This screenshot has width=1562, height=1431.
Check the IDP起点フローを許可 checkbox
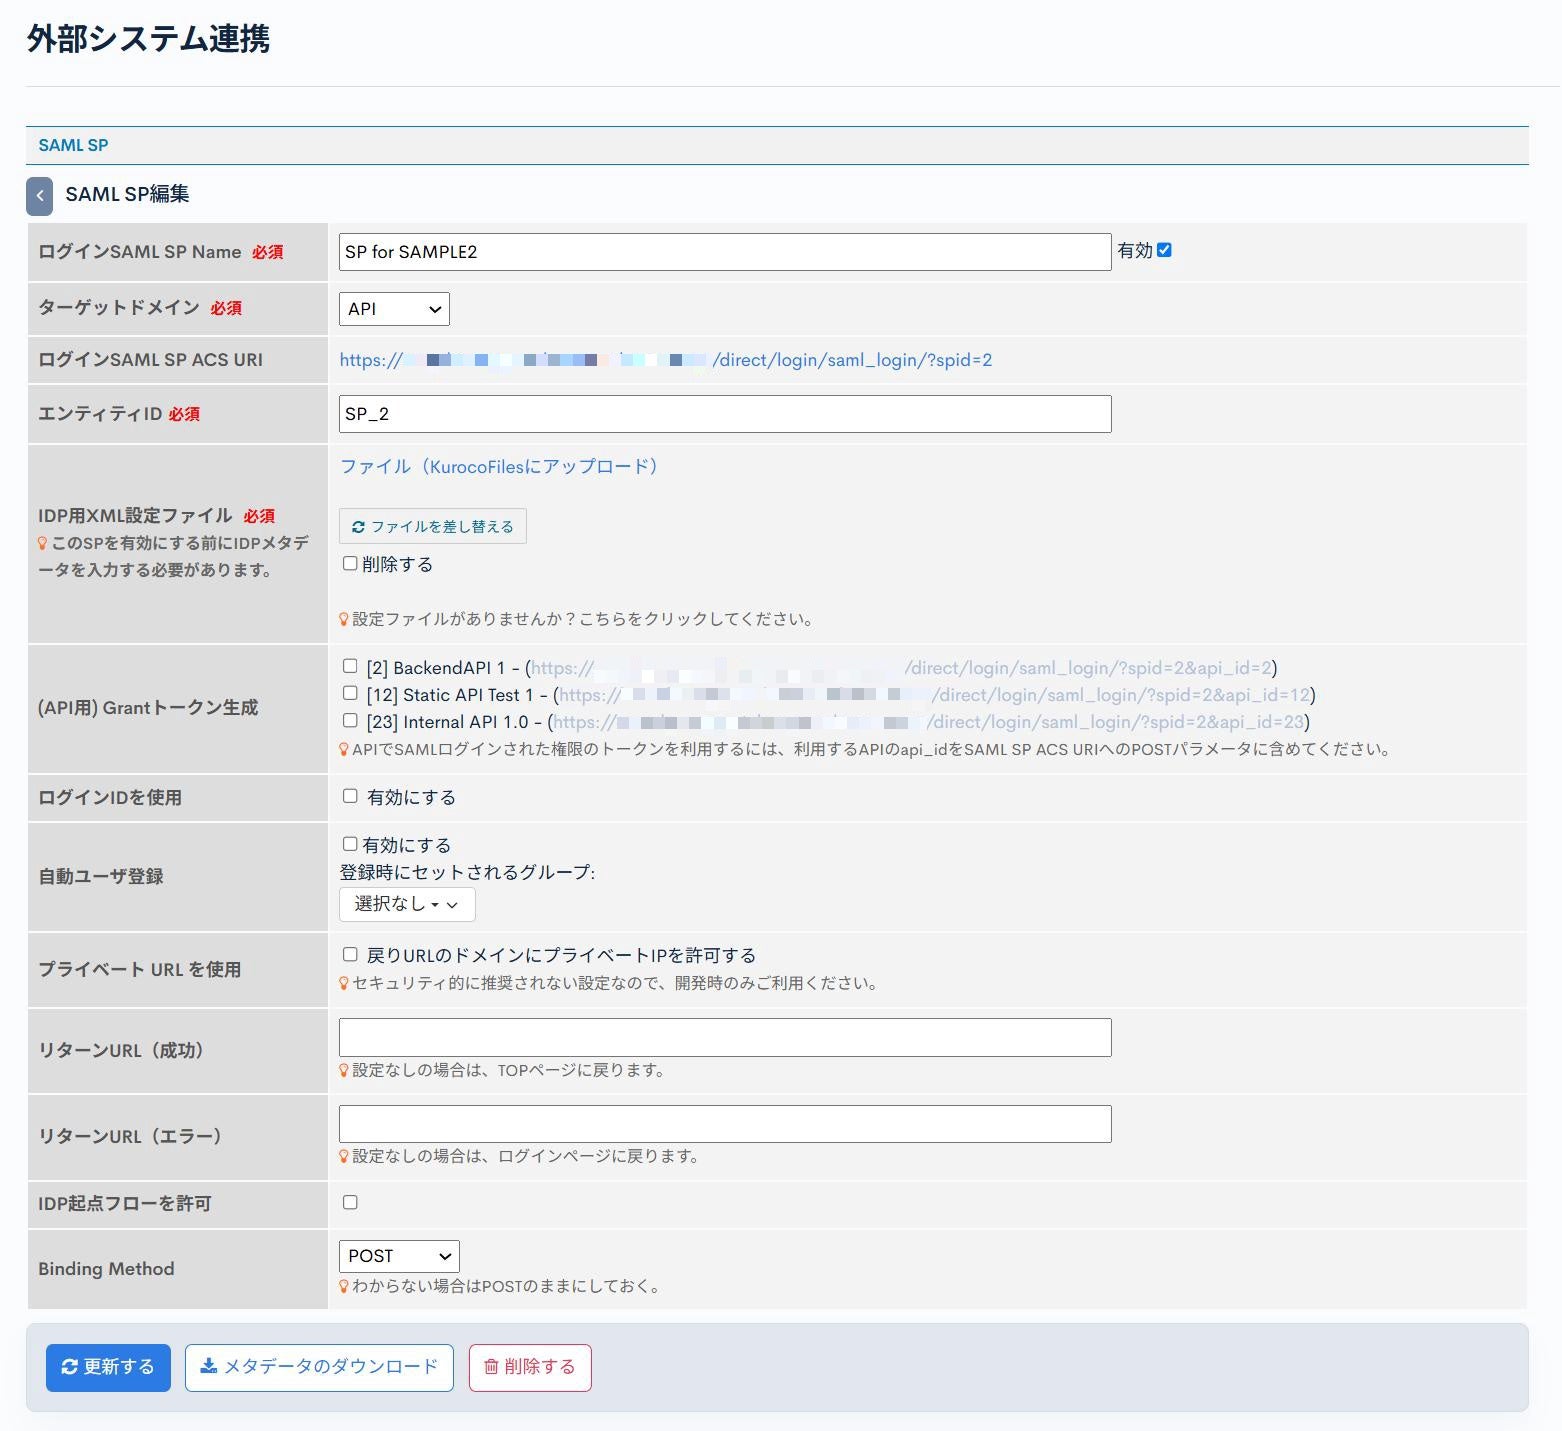coord(349,1202)
